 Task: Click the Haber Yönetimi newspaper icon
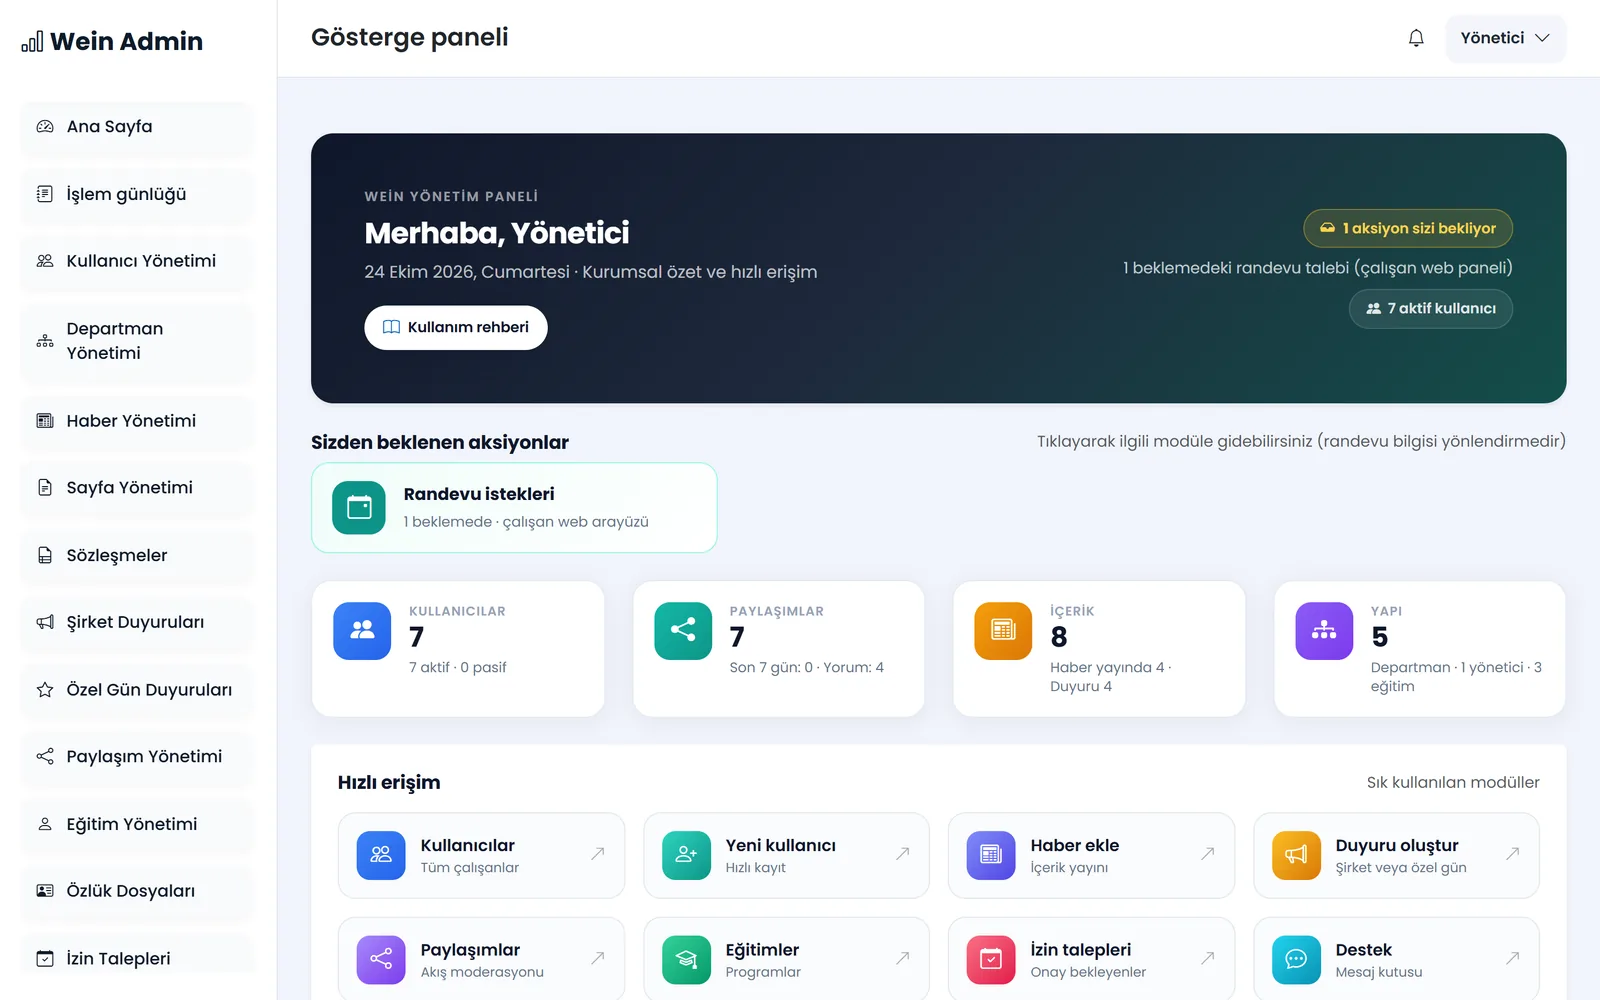coord(45,421)
